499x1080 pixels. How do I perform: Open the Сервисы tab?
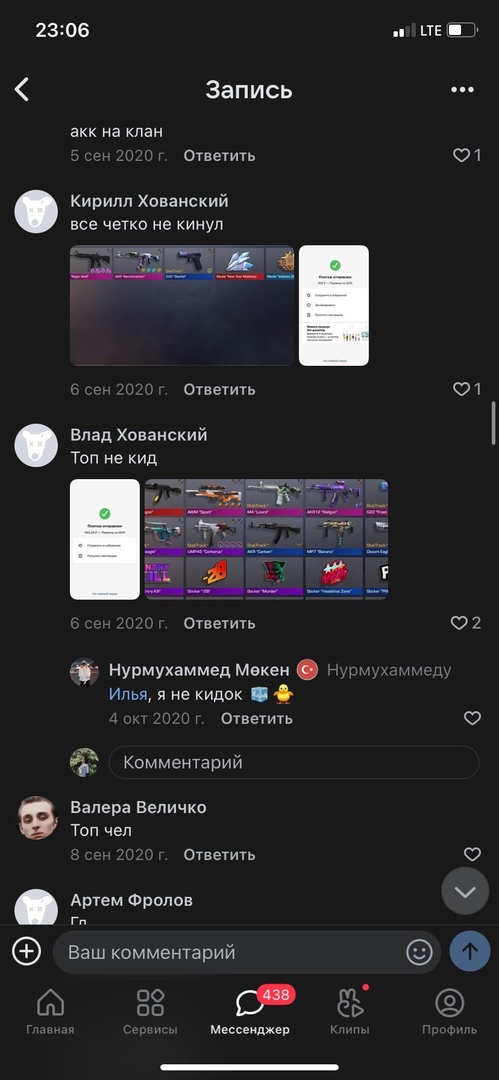[x=150, y=1012]
